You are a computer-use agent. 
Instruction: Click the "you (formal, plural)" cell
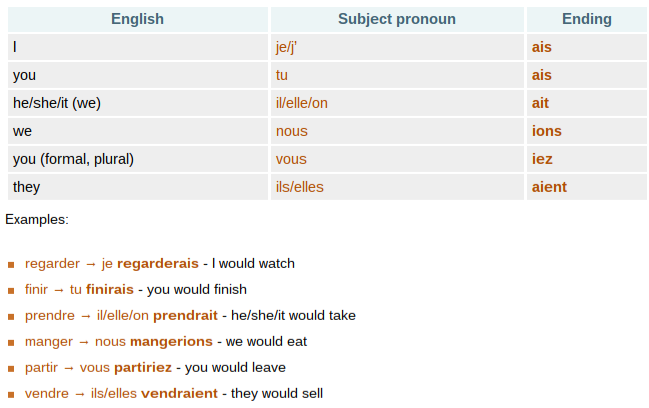coord(73,159)
